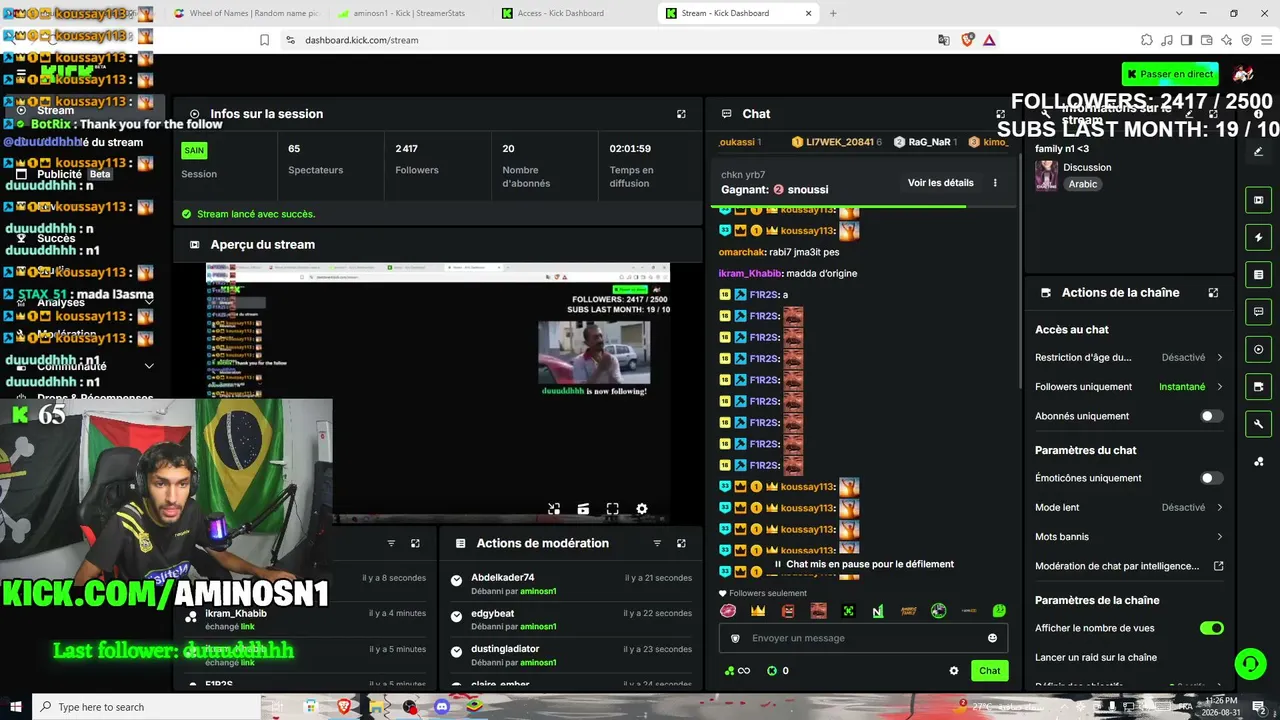Select Stream - Kick Dashboard tab

738,13
